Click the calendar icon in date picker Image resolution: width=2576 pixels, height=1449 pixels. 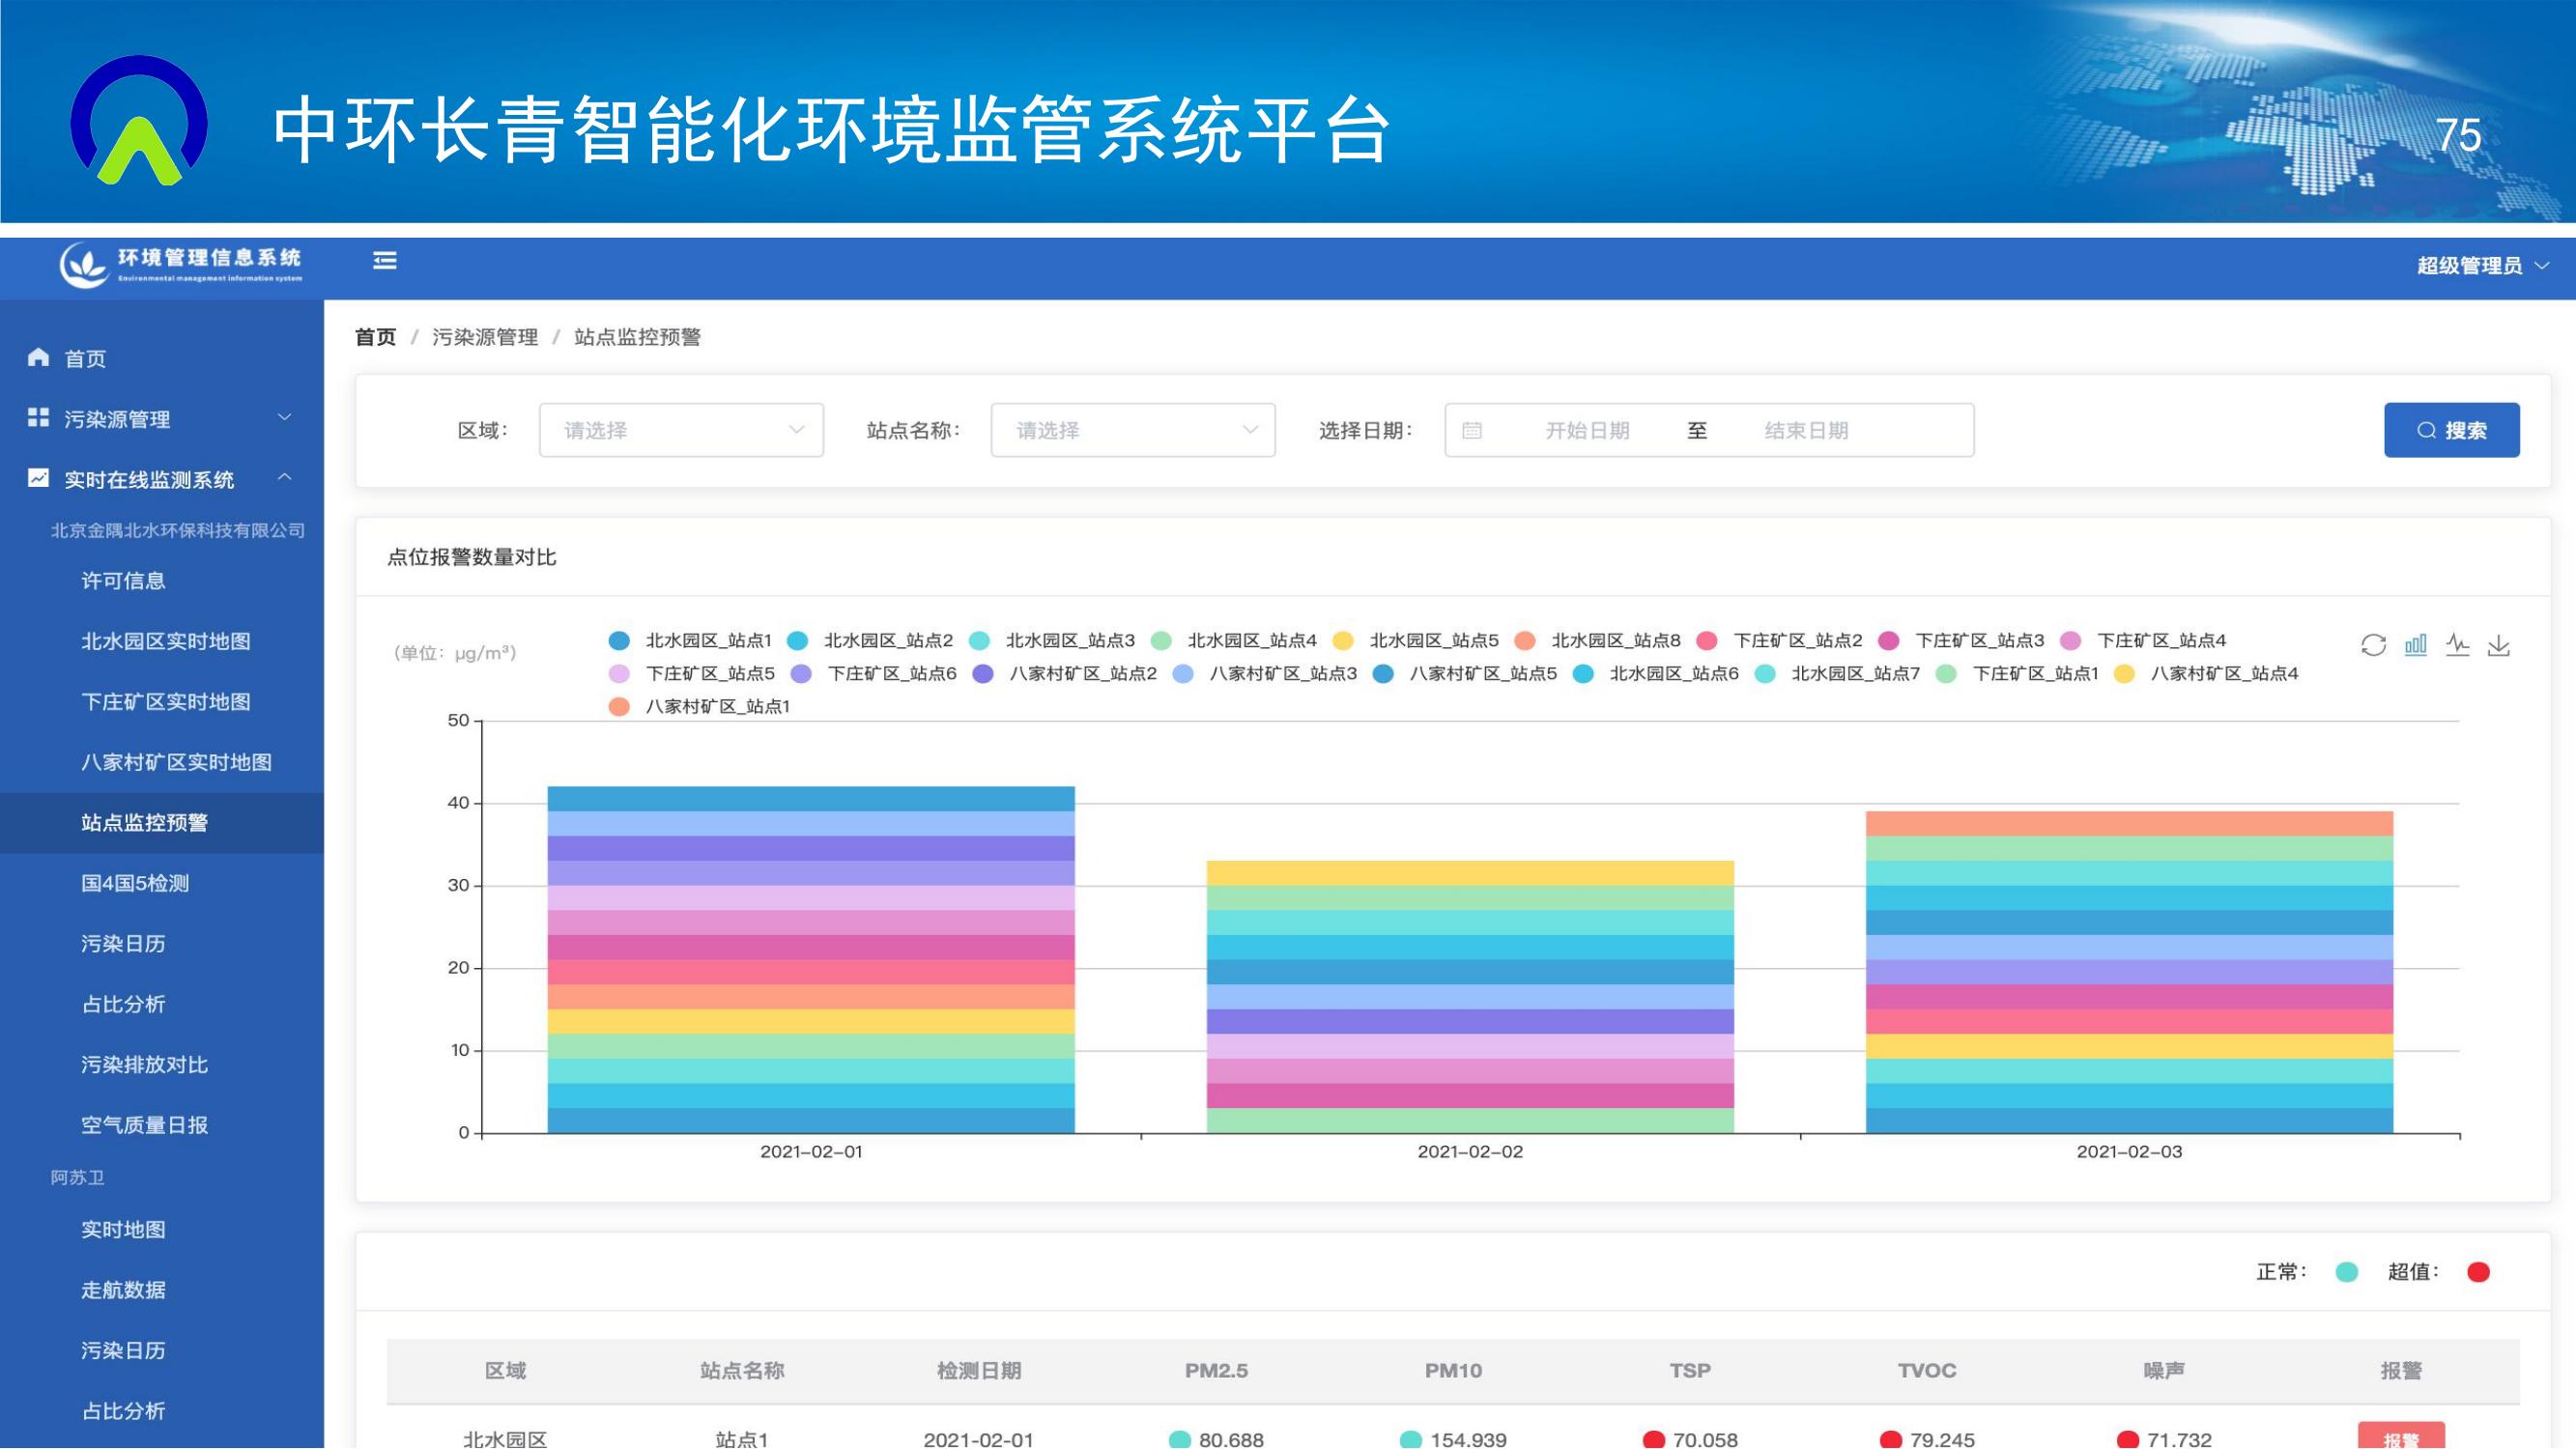(1472, 431)
